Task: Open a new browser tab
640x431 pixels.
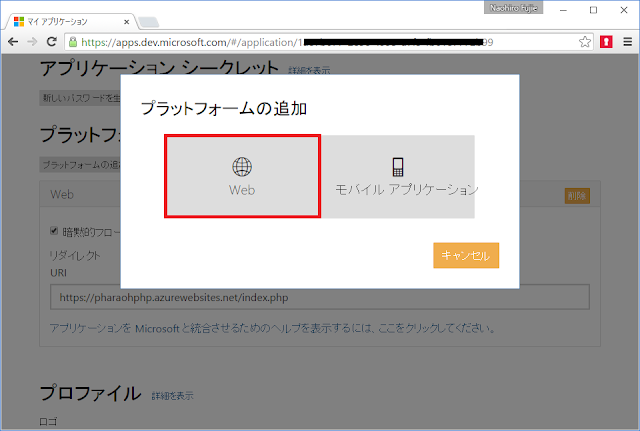Action: click(149, 22)
